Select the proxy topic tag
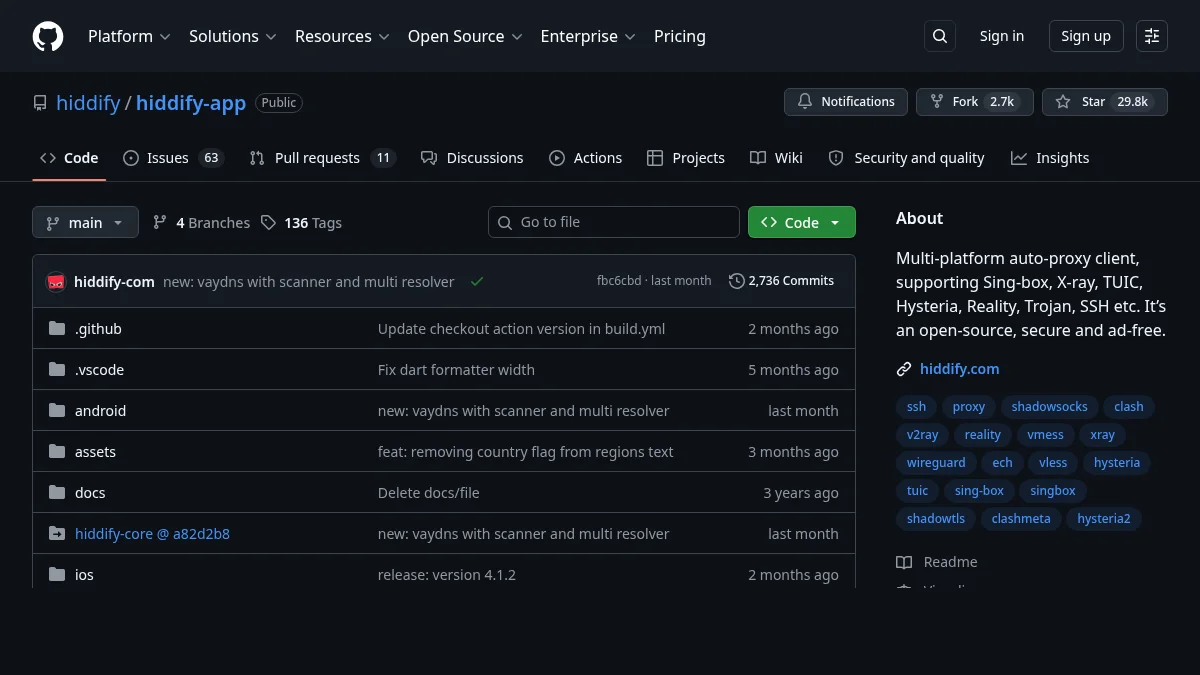 [x=969, y=407]
